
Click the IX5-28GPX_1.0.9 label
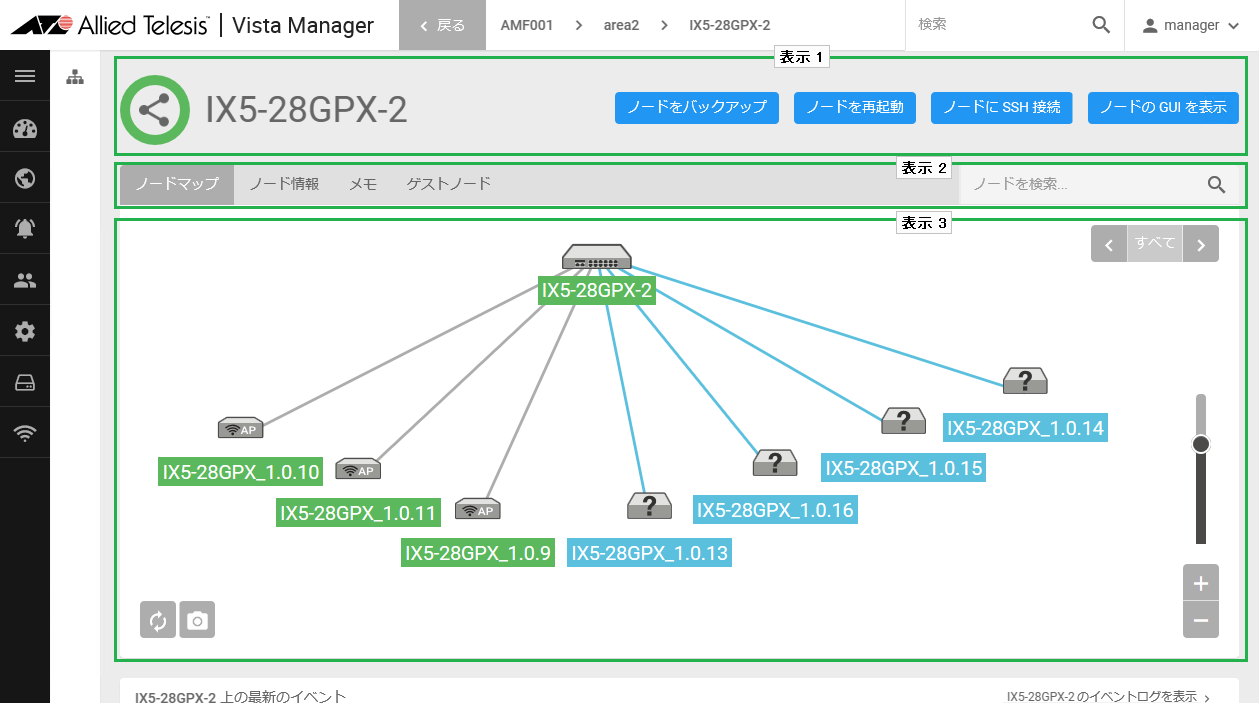478,553
